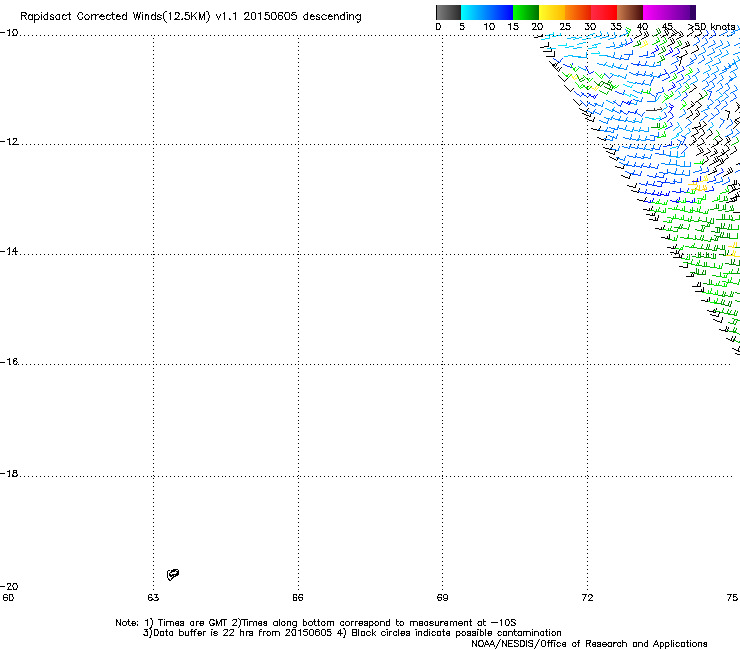Click the latitude label -10

point(9,32)
